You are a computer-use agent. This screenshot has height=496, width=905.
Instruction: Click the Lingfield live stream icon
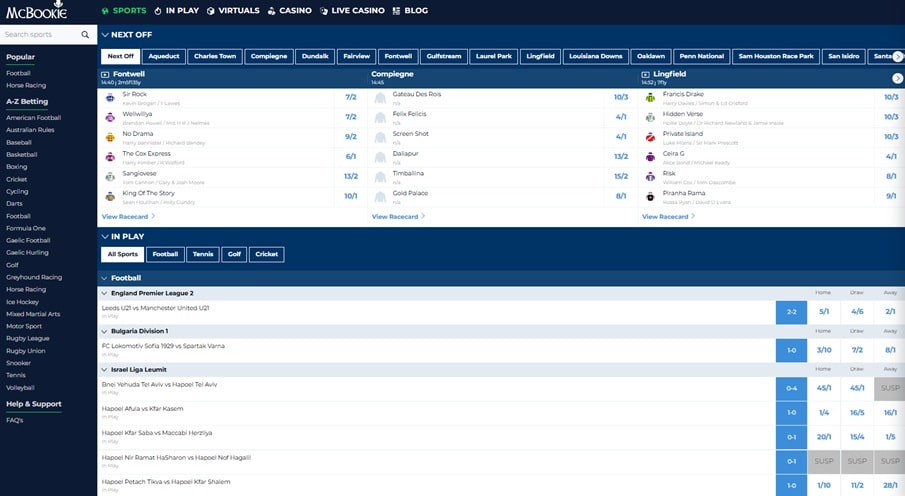click(x=646, y=74)
